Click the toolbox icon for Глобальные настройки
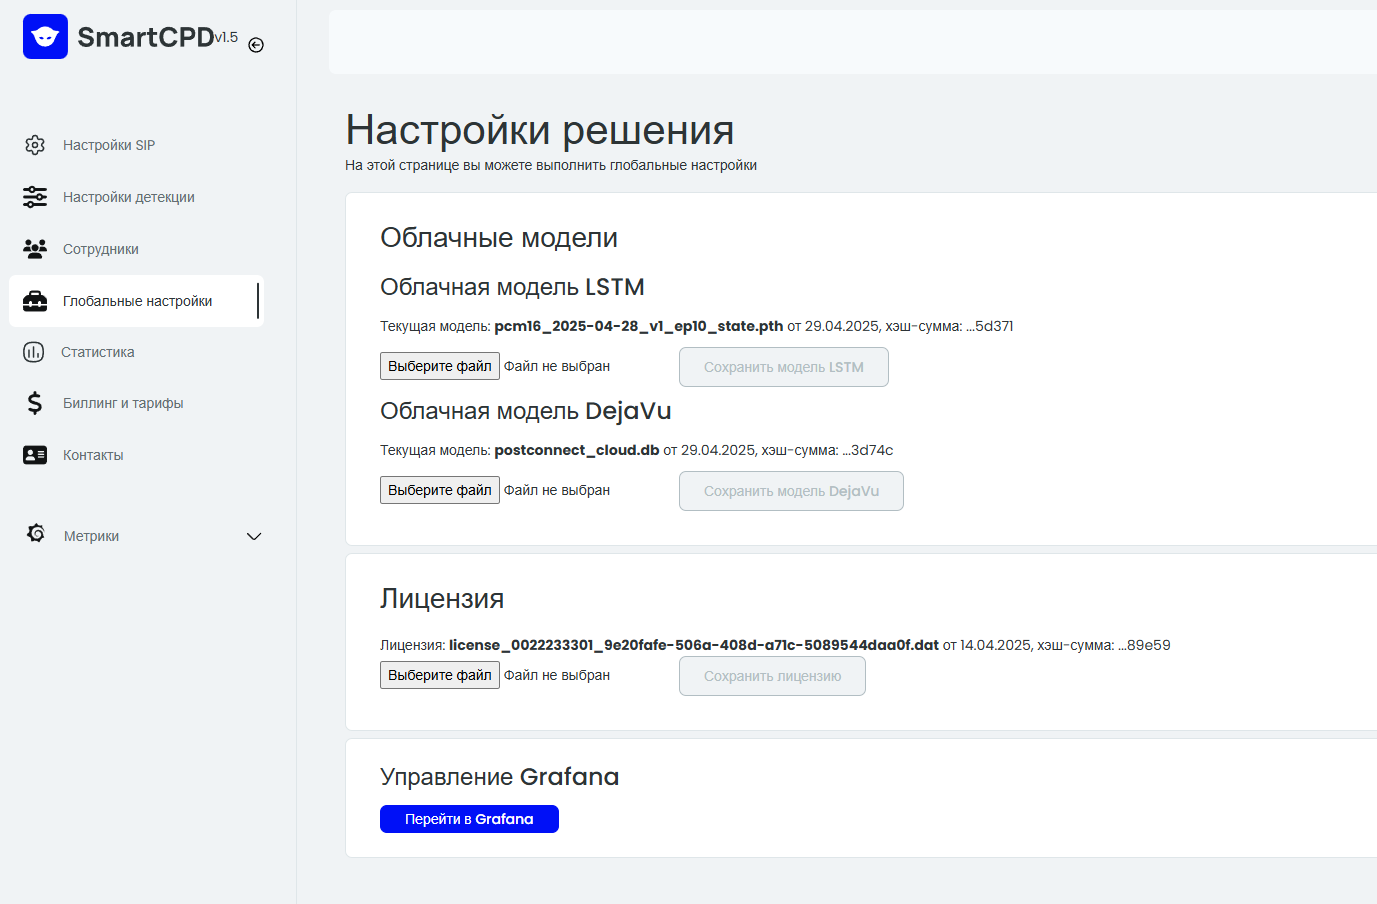Image resolution: width=1377 pixels, height=904 pixels. [35, 301]
